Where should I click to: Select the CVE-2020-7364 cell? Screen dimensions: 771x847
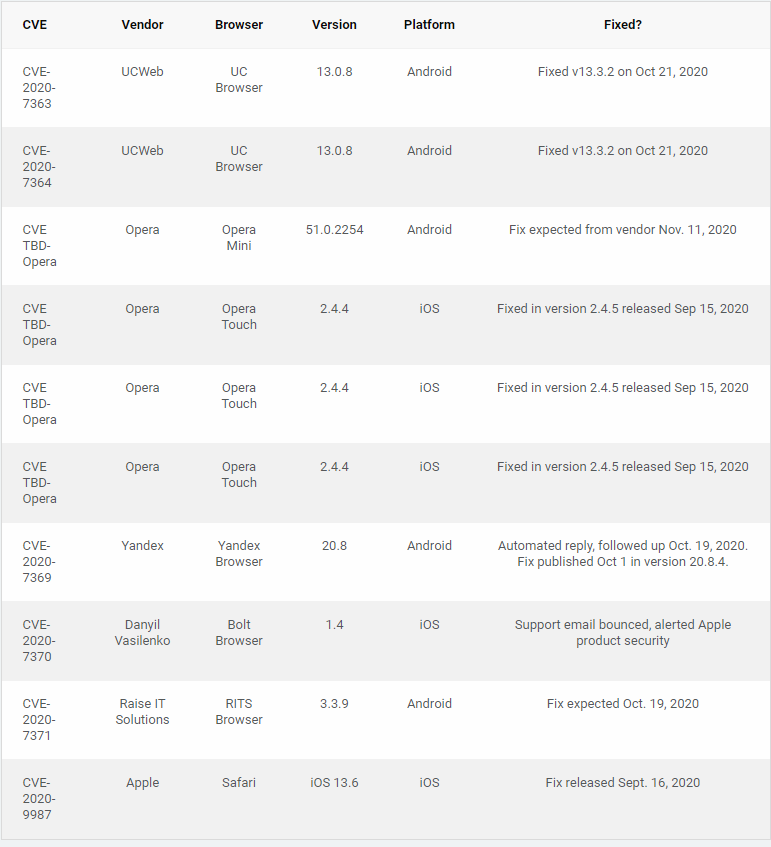pyautogui.click(x=39, y=166)
